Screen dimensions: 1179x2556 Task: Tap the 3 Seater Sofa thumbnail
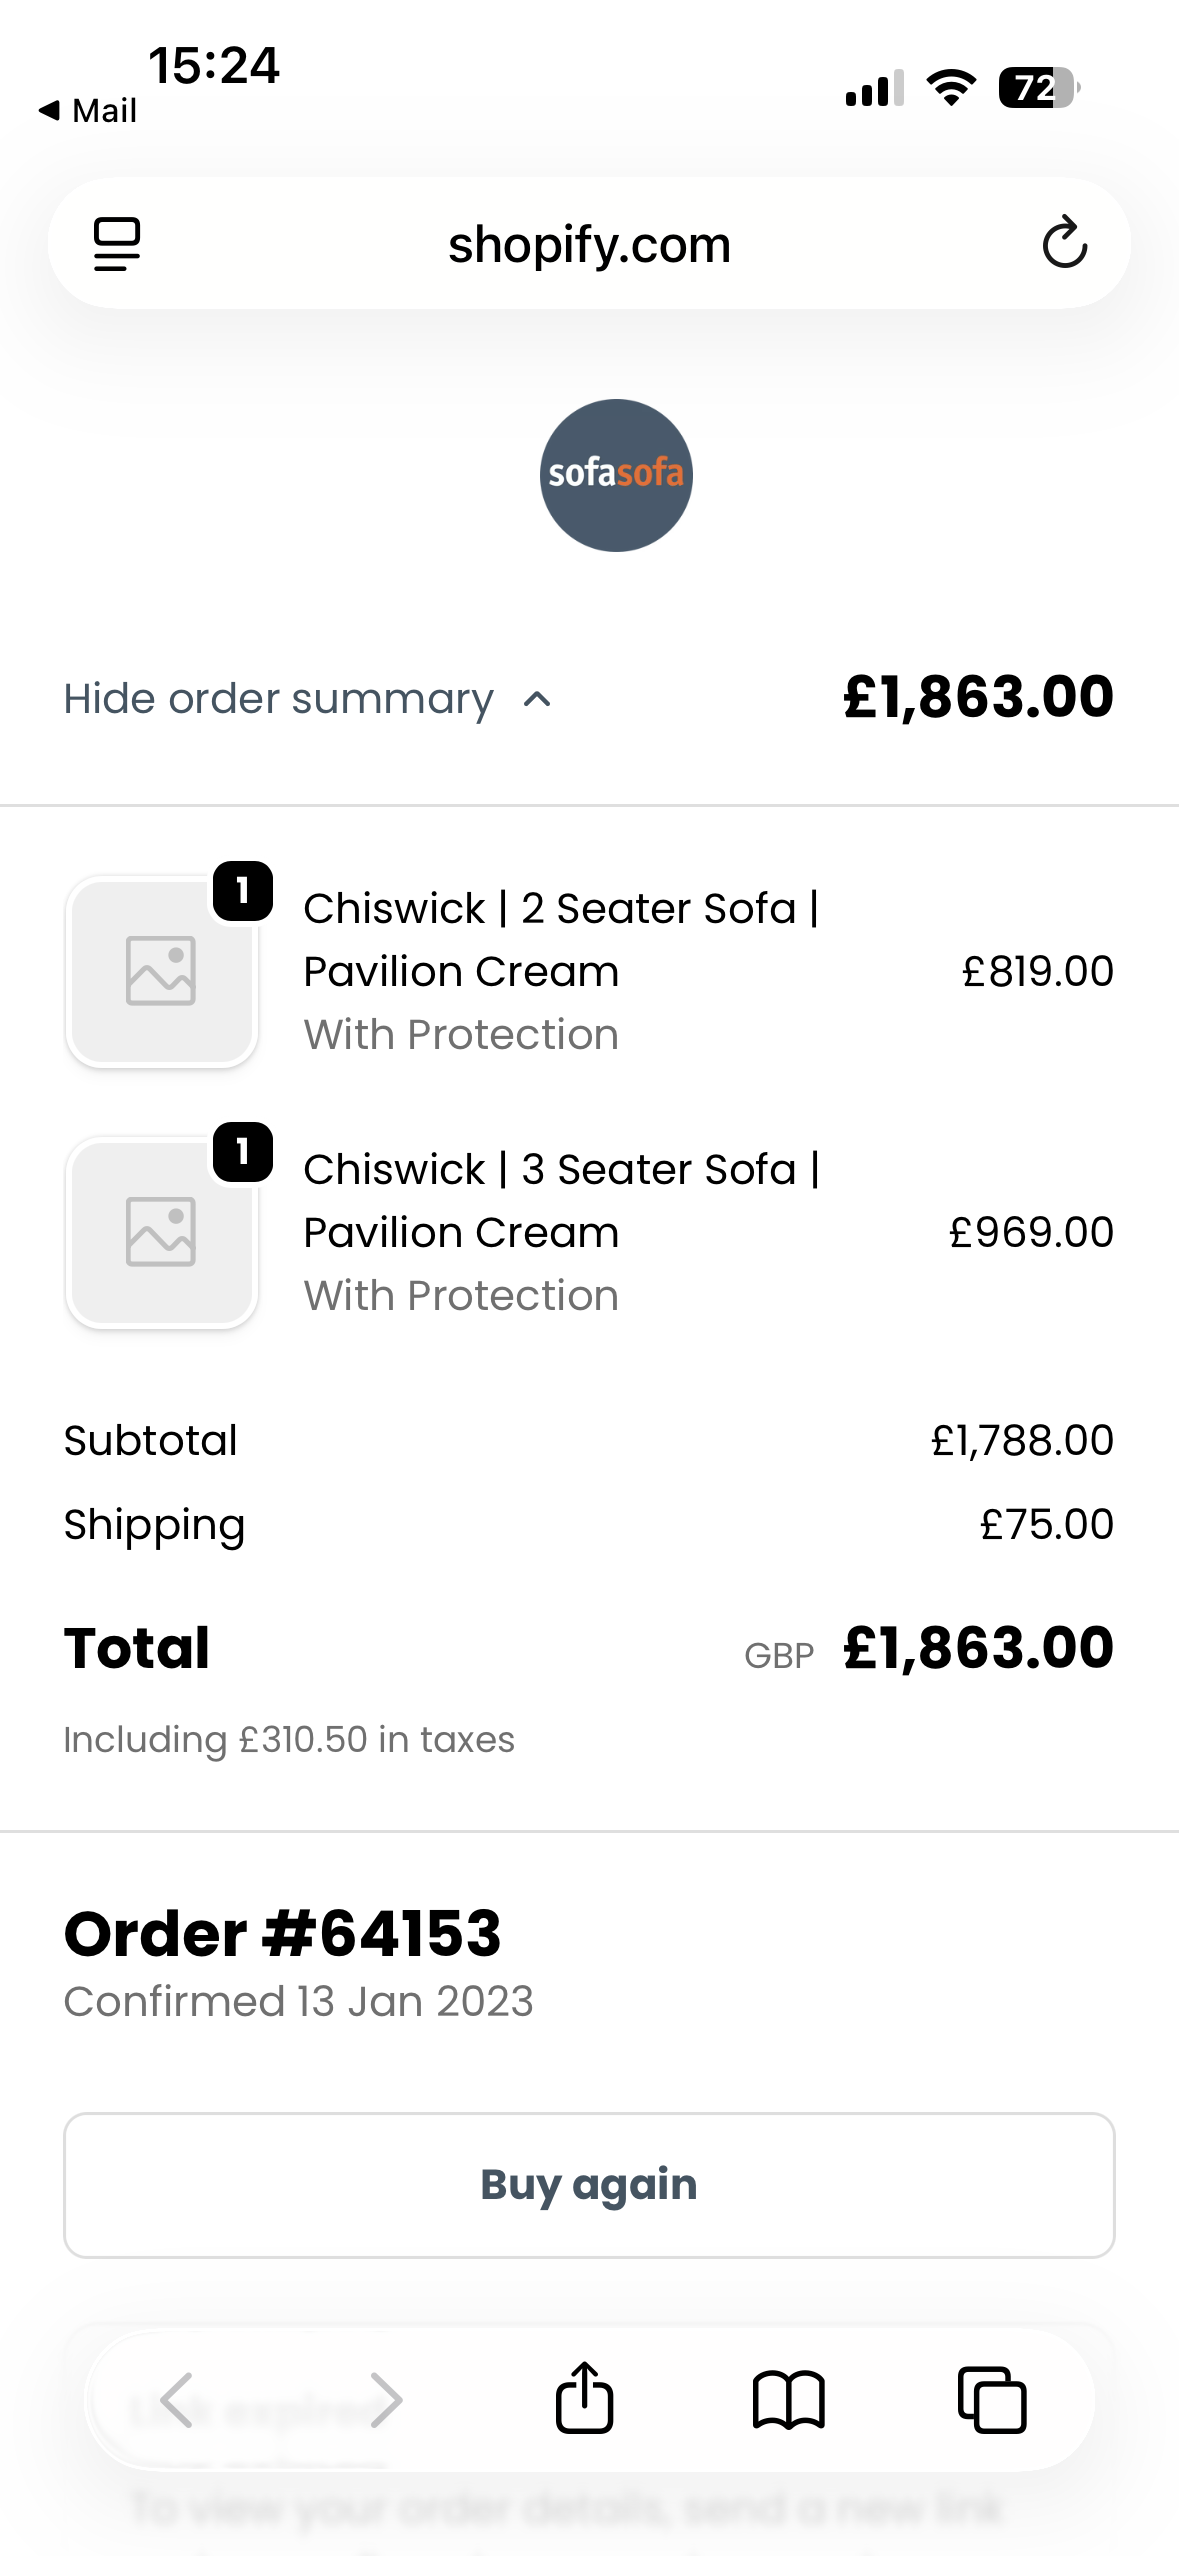click(162, 1232)
